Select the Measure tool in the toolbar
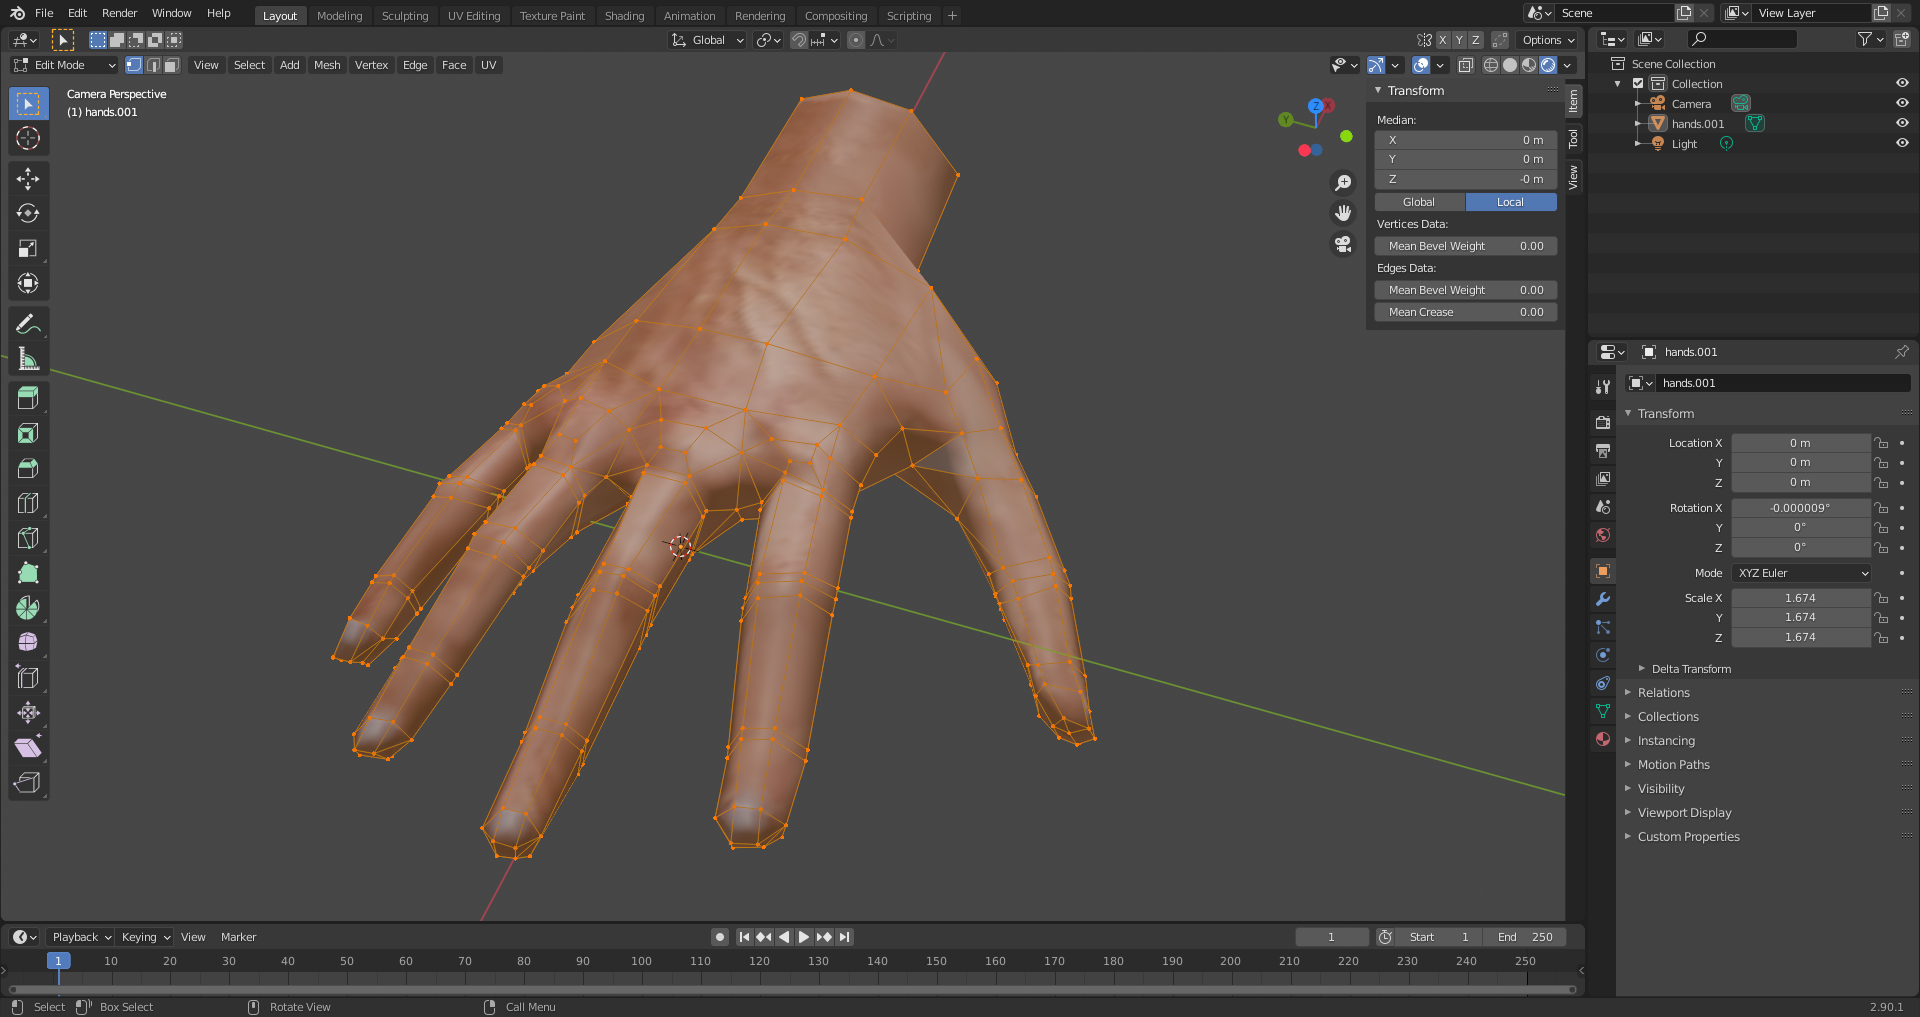 (28, 358)
